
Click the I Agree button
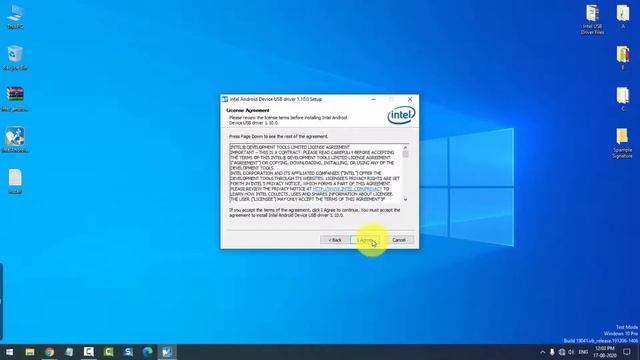click(365, 240)
